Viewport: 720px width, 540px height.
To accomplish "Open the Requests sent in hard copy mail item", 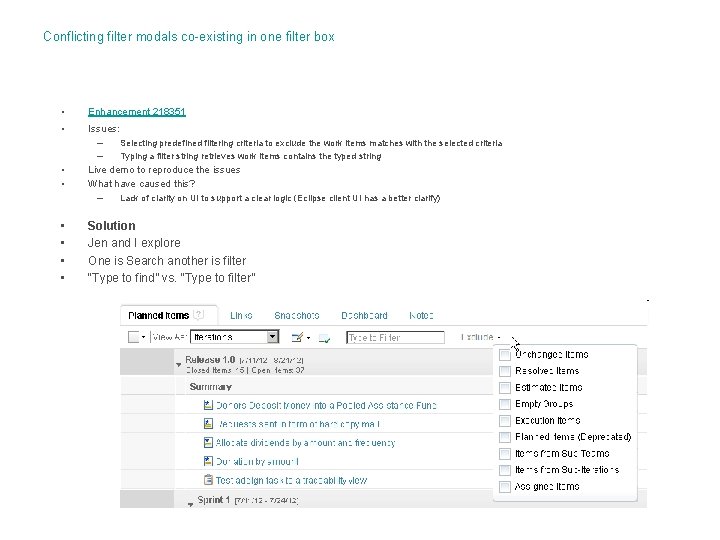I will coord(298,424).
